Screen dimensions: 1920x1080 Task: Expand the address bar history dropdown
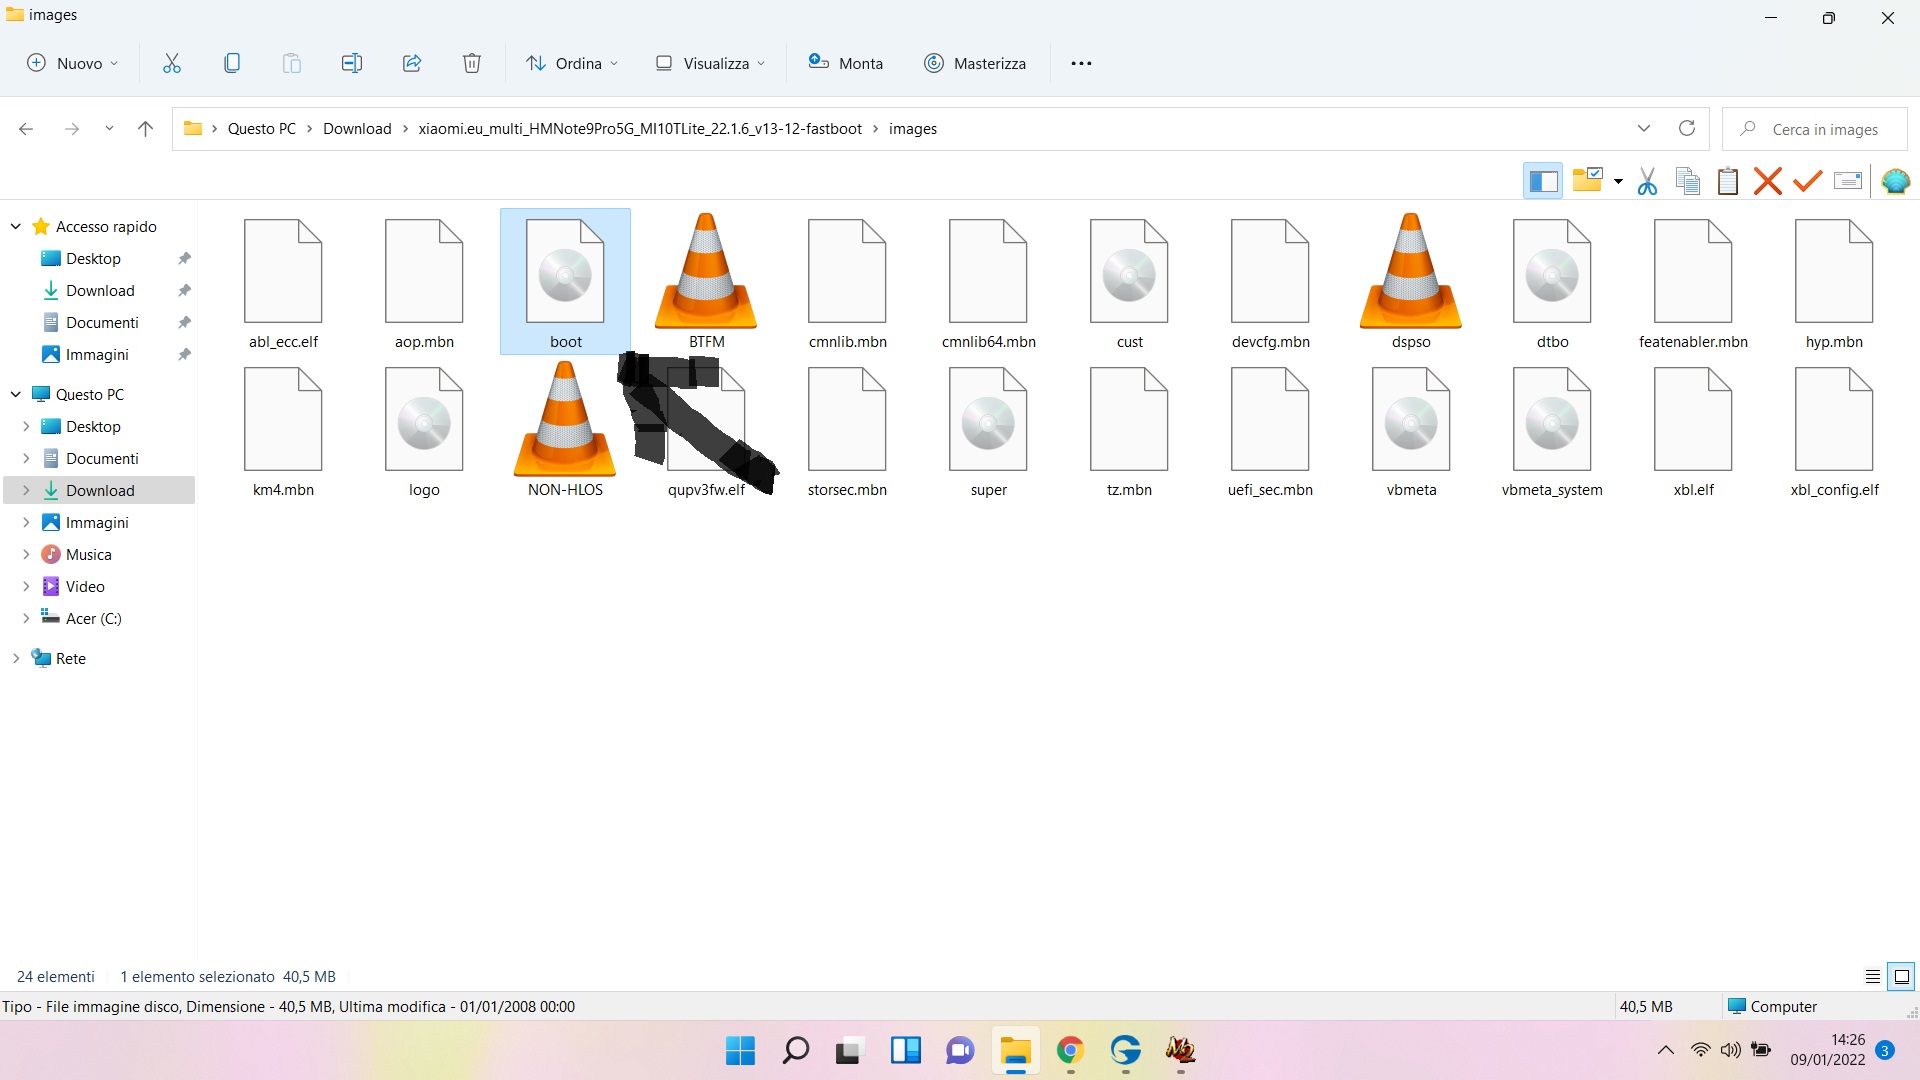[1643, 129]
